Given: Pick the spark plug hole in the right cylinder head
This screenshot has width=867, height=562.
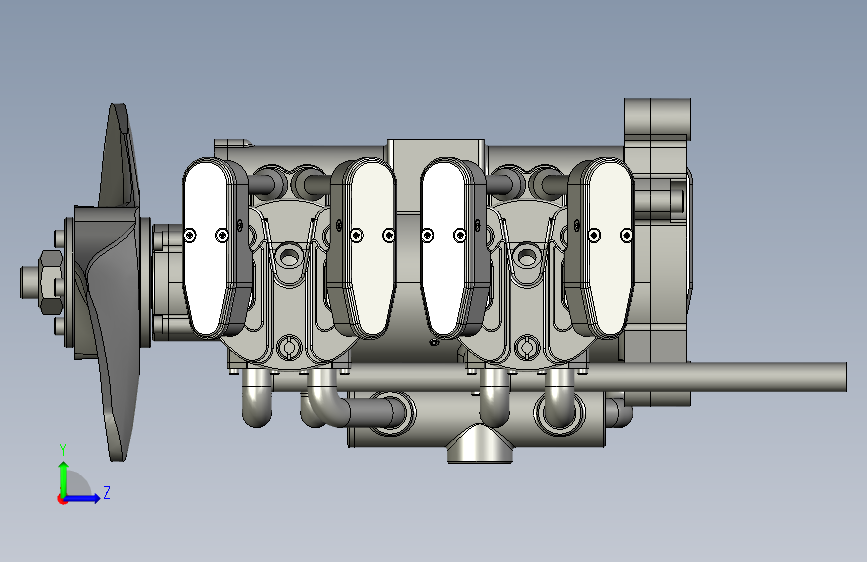Looking at the screenshot, I should pyautogui.click(x=526, y=257).
